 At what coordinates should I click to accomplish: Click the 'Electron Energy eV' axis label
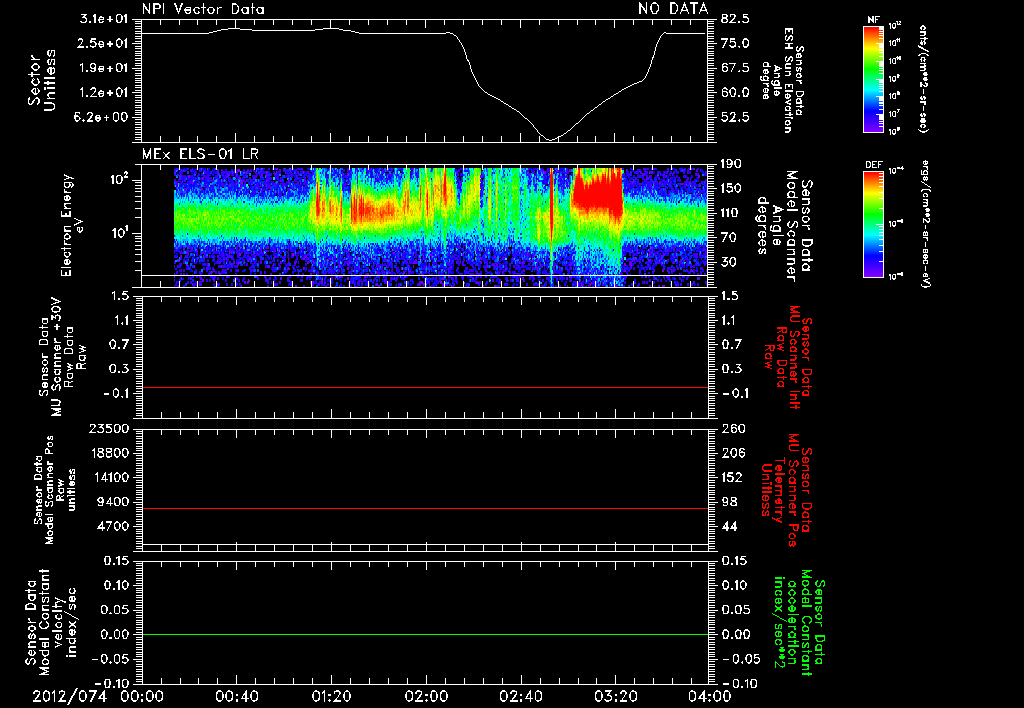72,225
